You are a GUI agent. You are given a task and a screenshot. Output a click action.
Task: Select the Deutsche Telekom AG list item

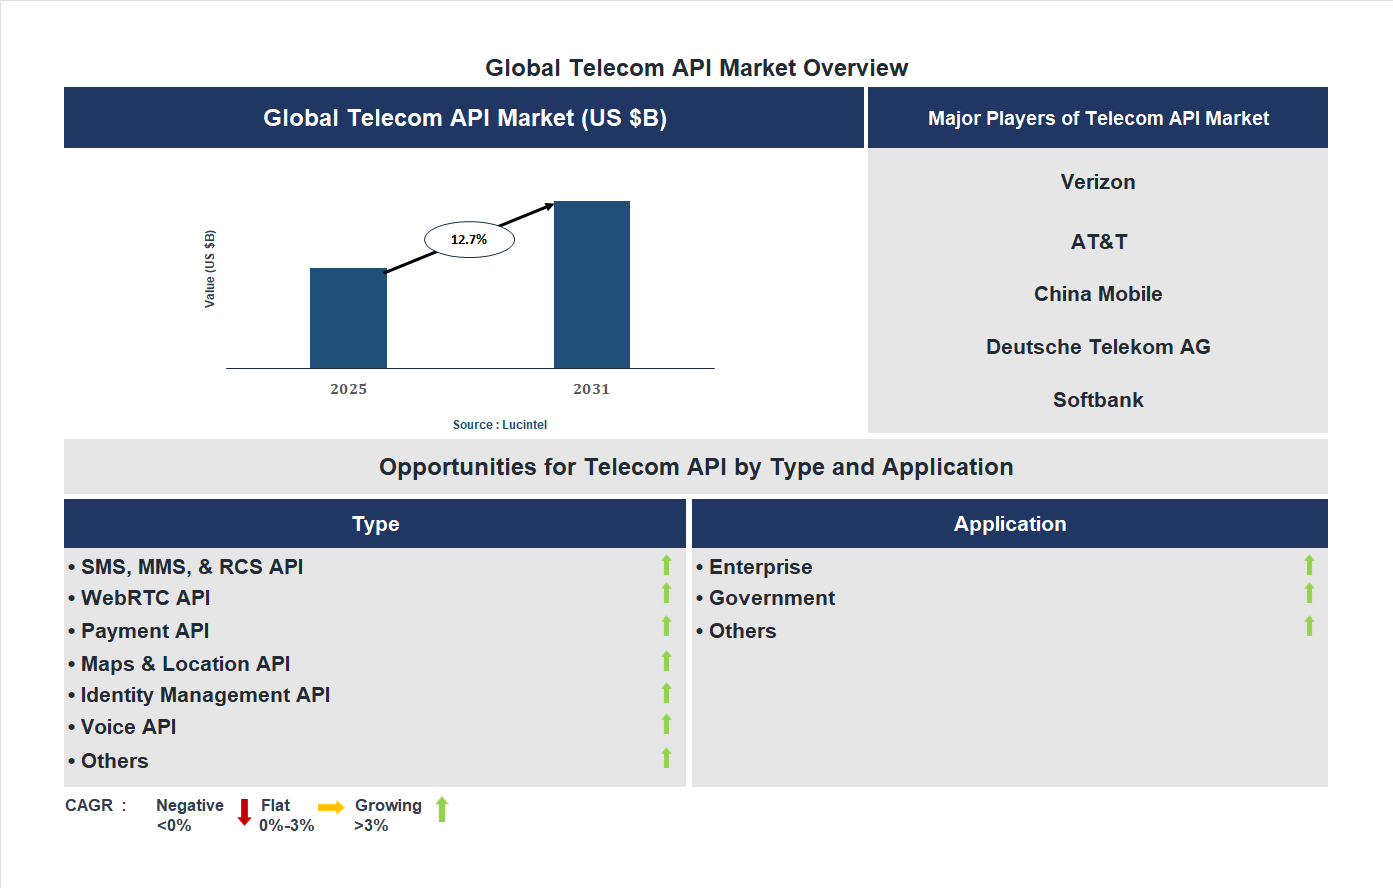[x=1097, y=346]
